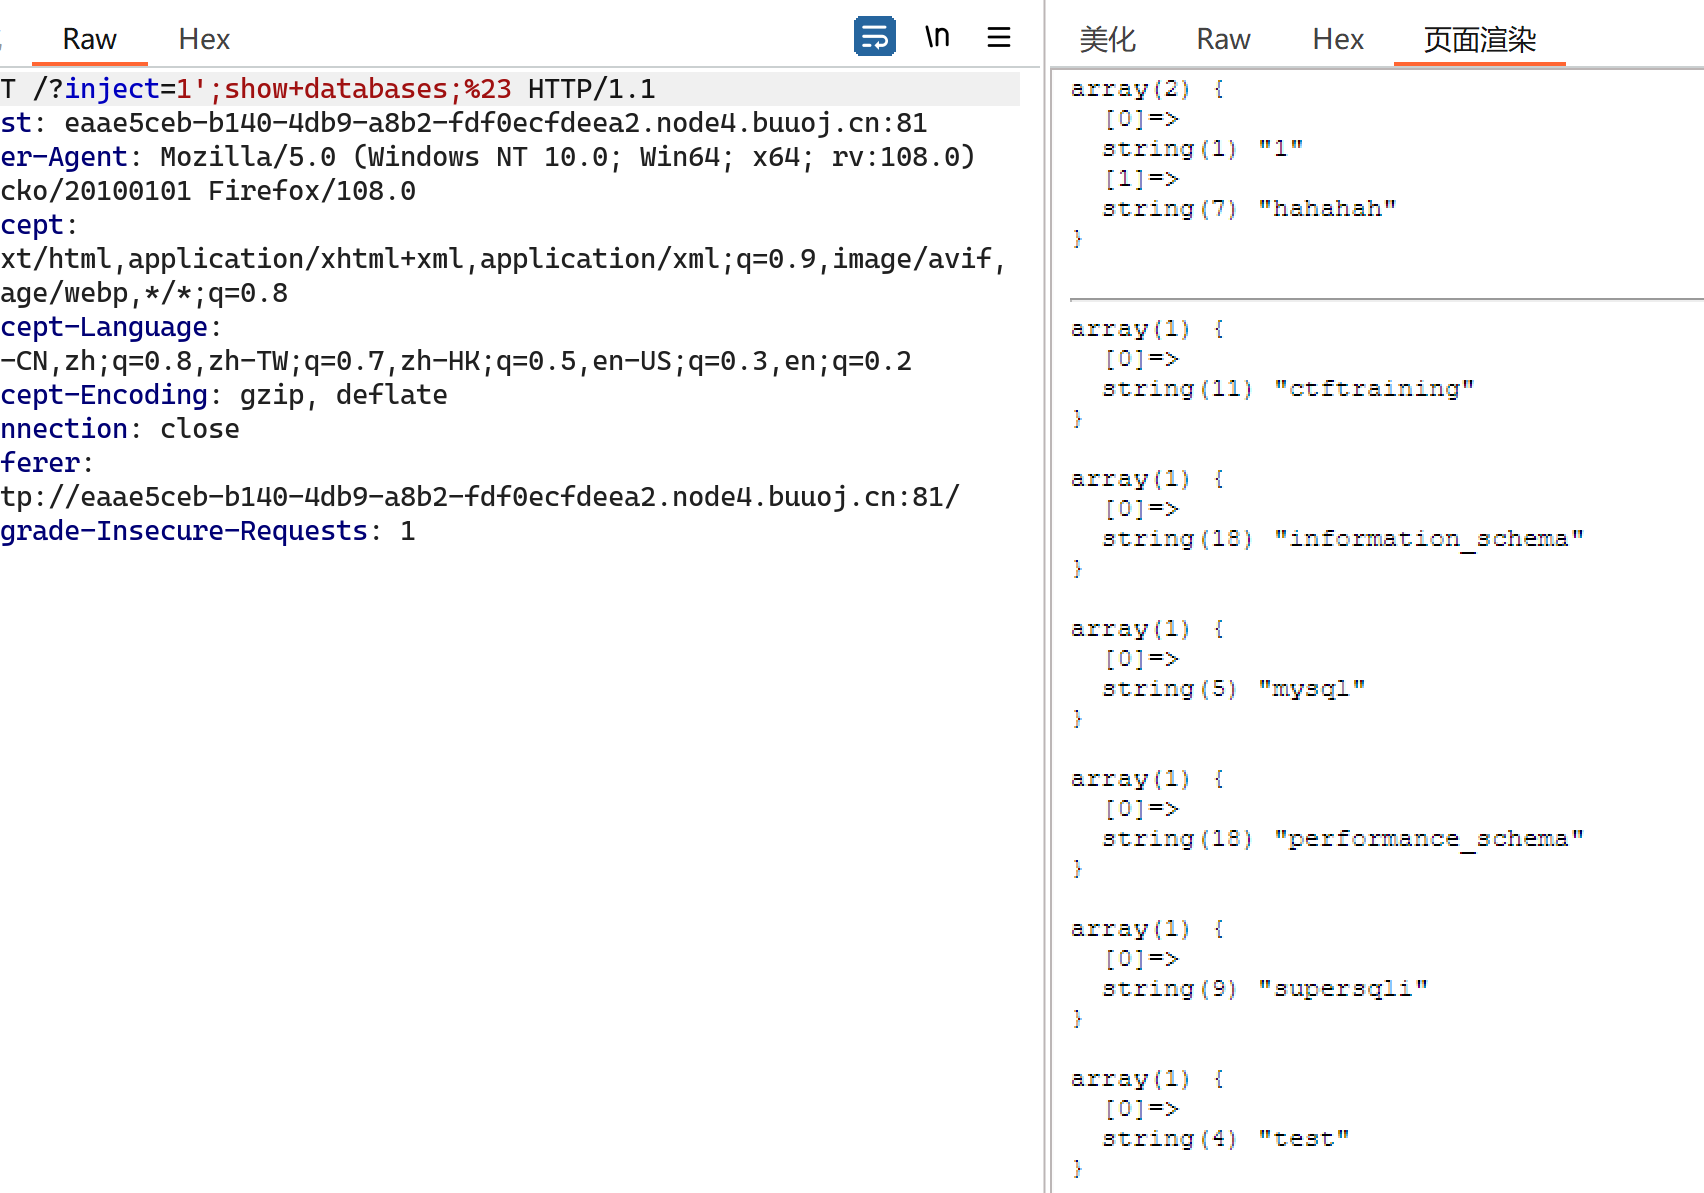Click "hahahah" string in rendered output

point(1327,208)
